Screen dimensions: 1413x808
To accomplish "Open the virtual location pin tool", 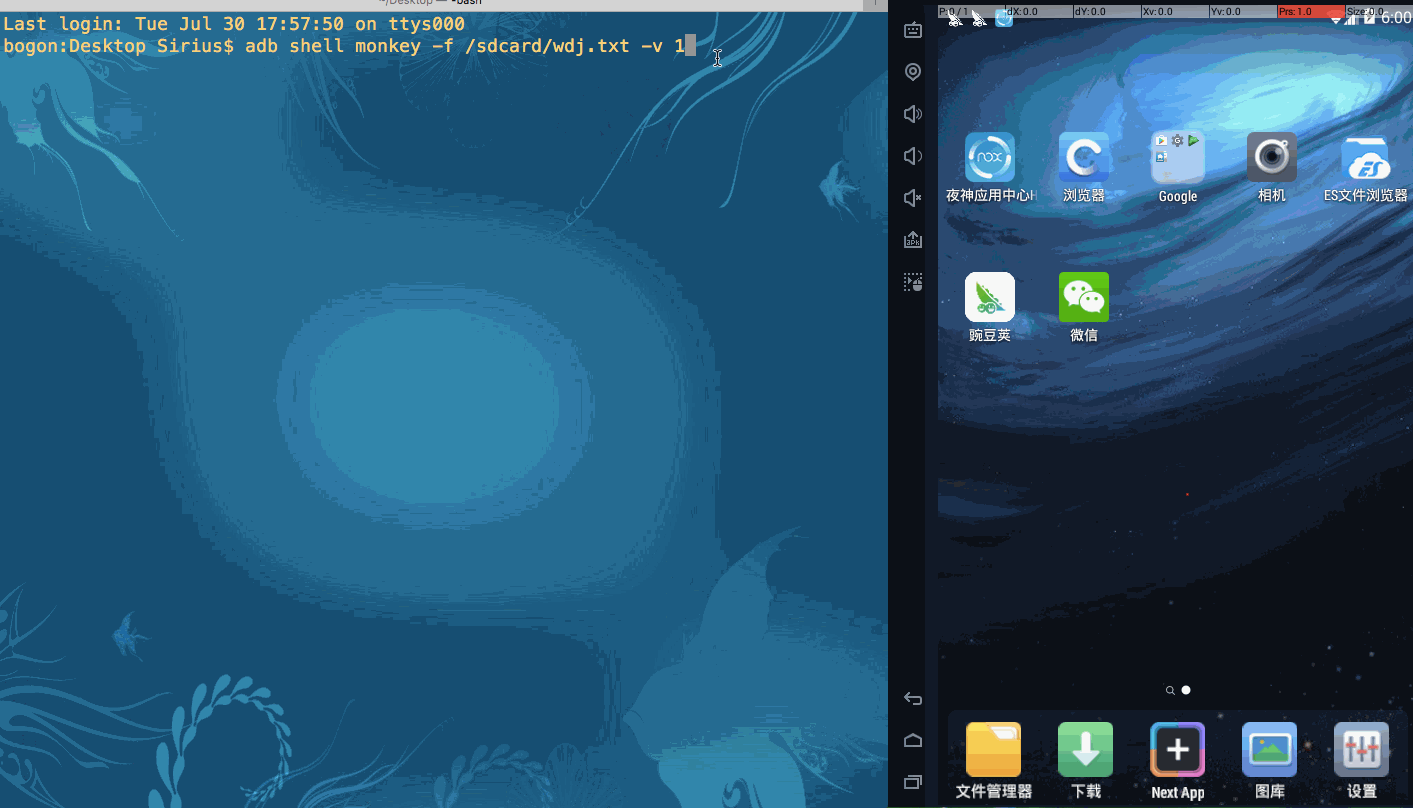I will [913, 72].
